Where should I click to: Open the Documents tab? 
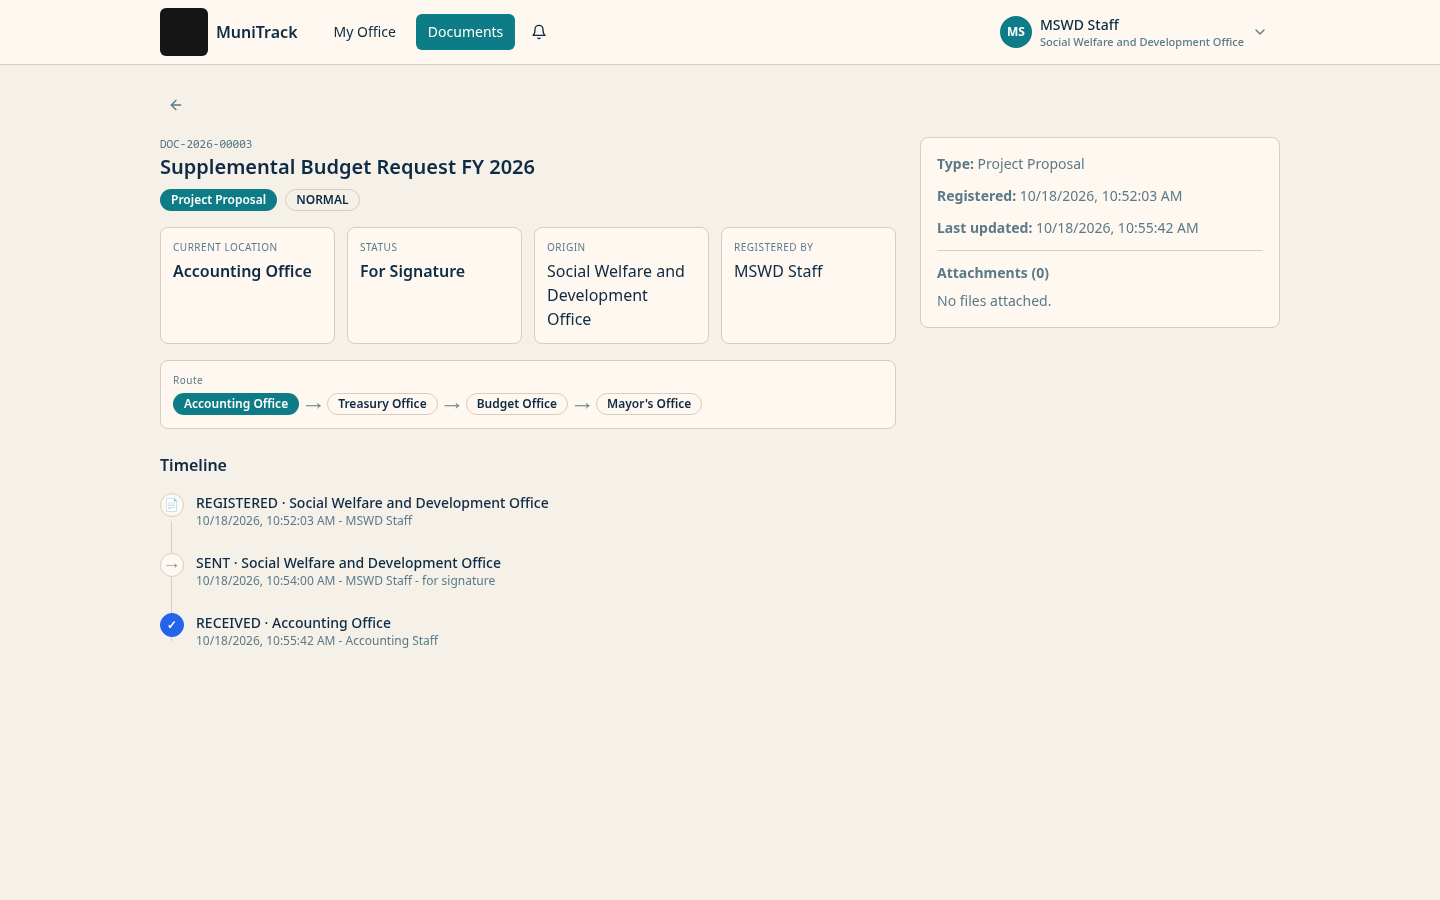click(465, 32)
